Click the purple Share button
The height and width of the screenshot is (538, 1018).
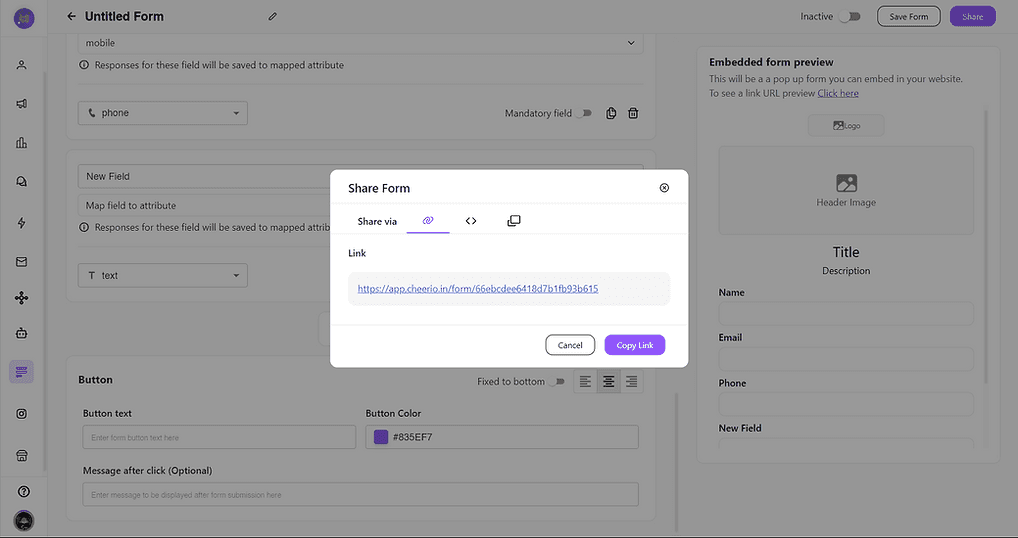coord(973,16)
